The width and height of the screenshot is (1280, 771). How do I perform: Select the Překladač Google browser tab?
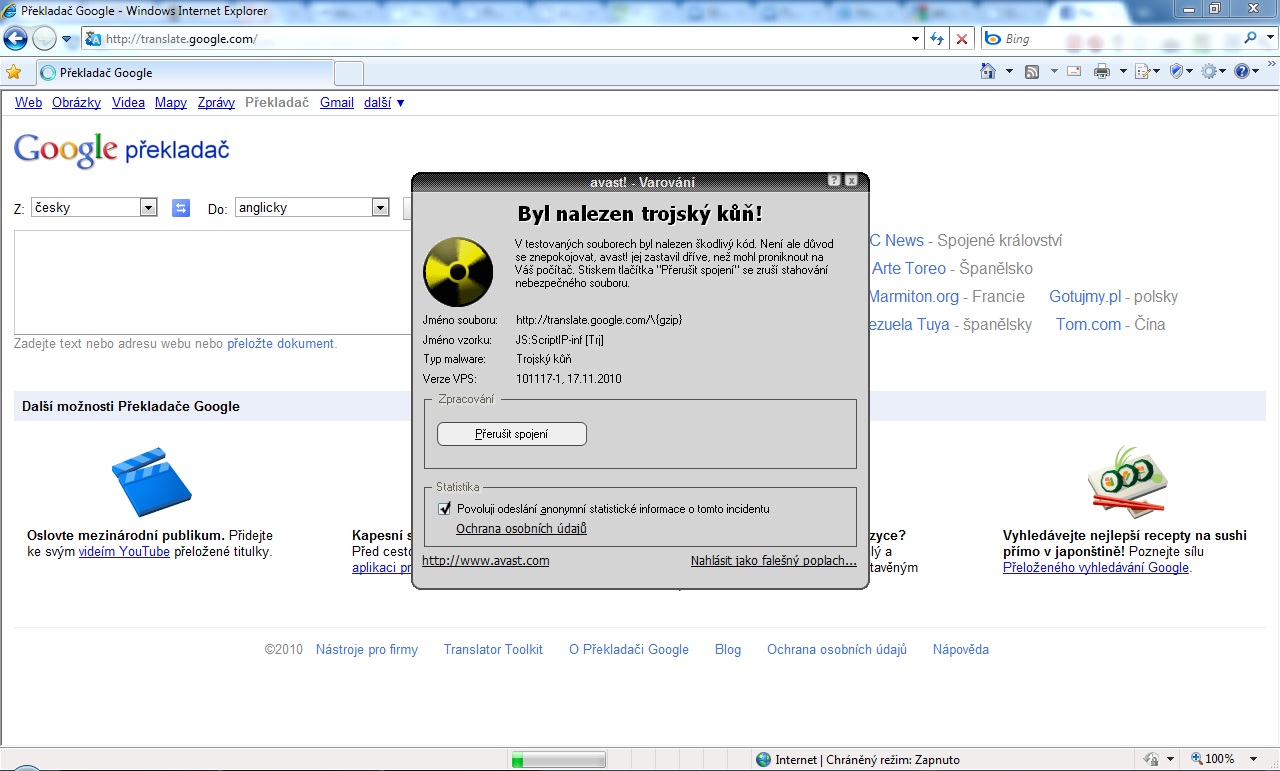point(184,72)
